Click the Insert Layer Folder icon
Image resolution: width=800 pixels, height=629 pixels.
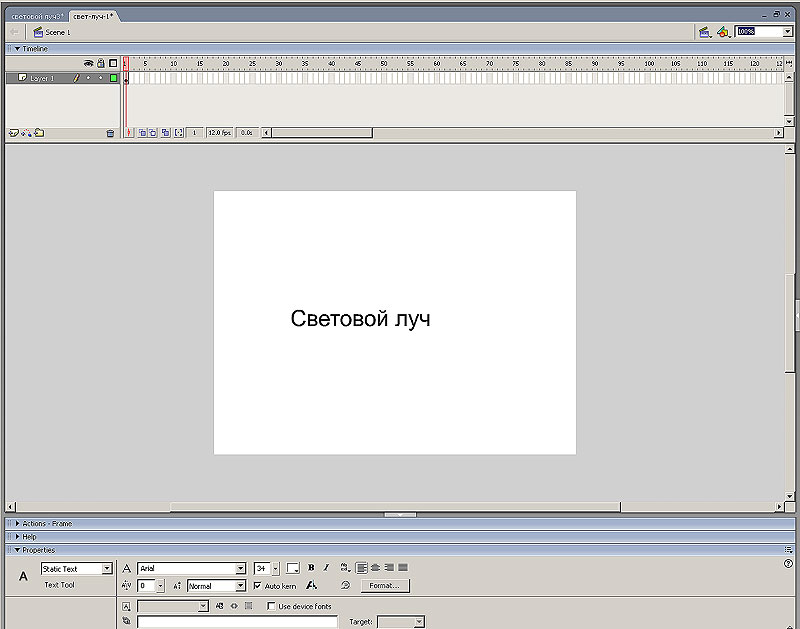coord(39,132)
